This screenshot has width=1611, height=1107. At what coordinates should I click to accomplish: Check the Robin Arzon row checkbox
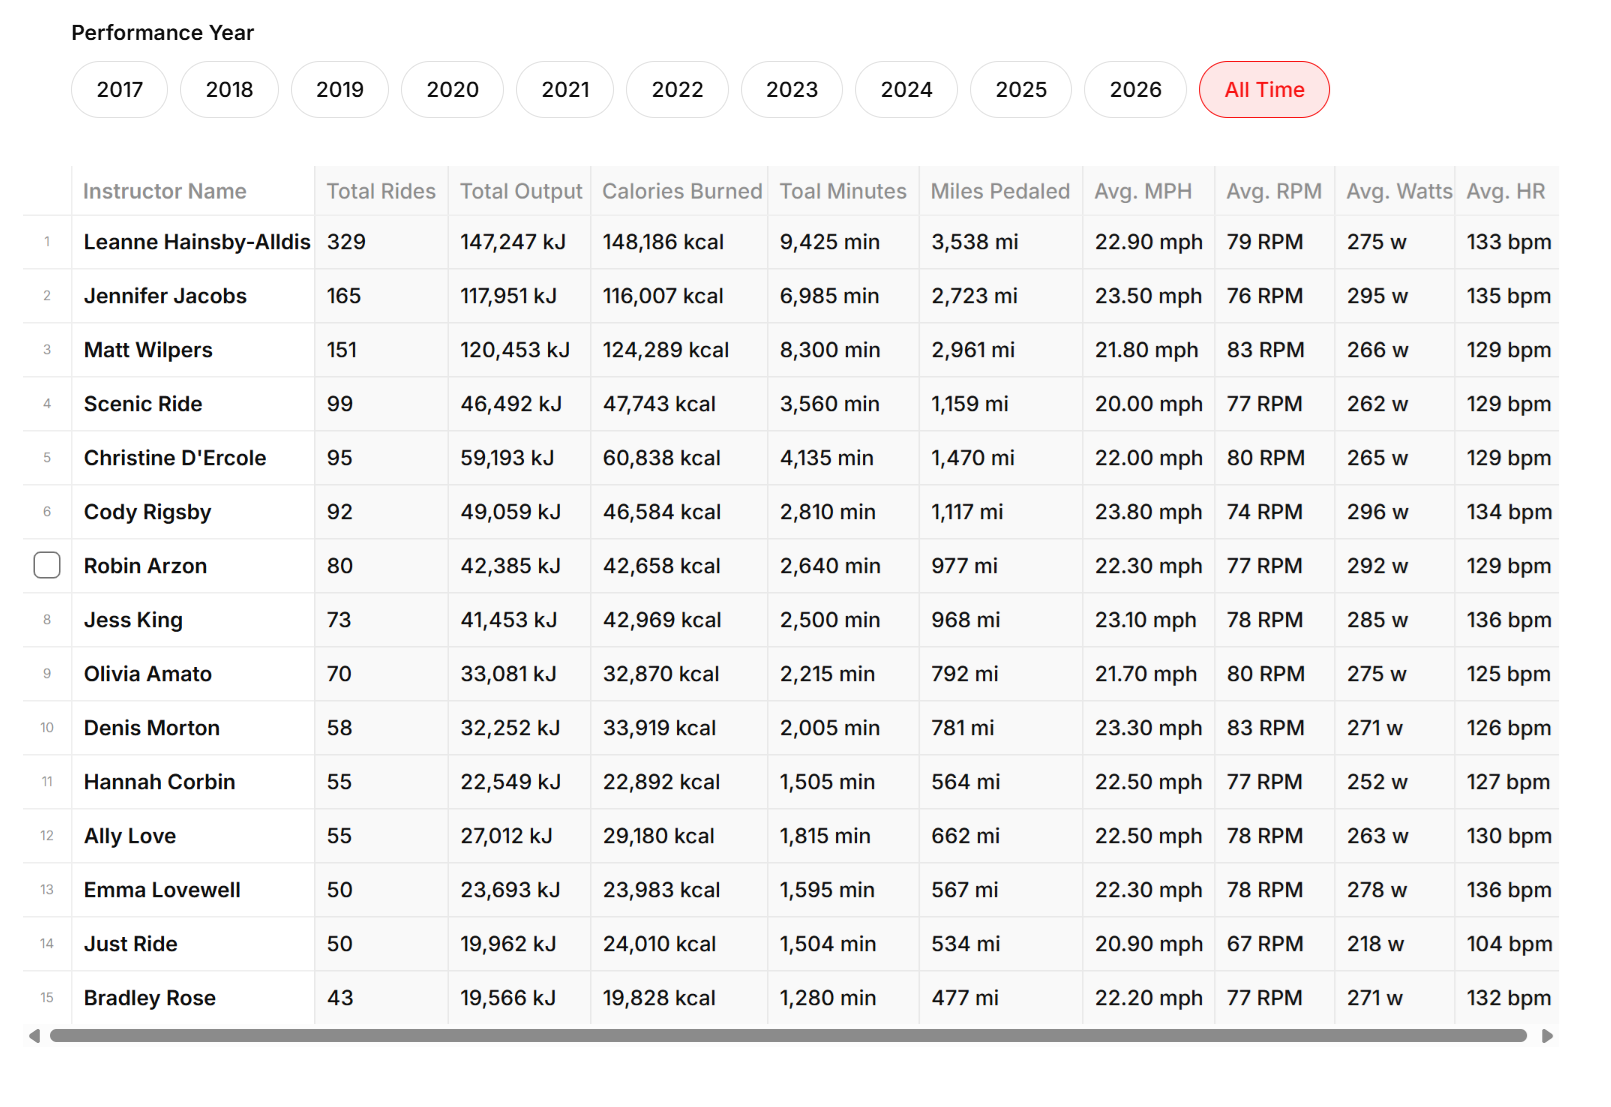[47, 565]
